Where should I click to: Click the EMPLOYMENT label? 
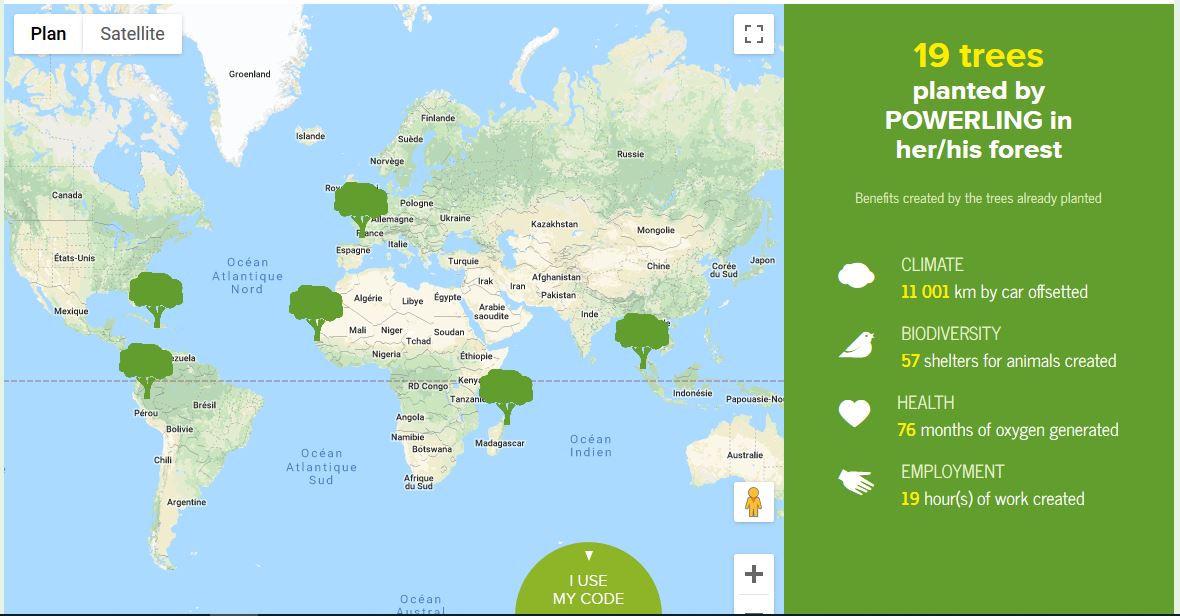pos(953,472)
